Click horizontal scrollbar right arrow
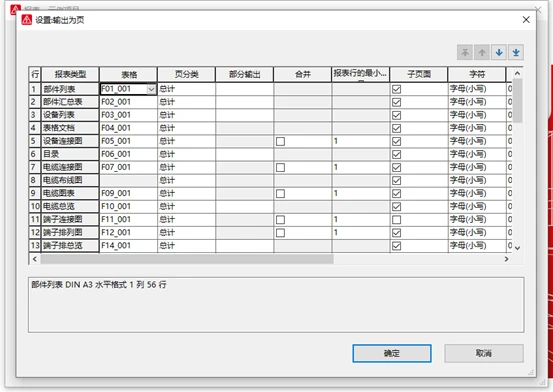 [x=506, y=259]
